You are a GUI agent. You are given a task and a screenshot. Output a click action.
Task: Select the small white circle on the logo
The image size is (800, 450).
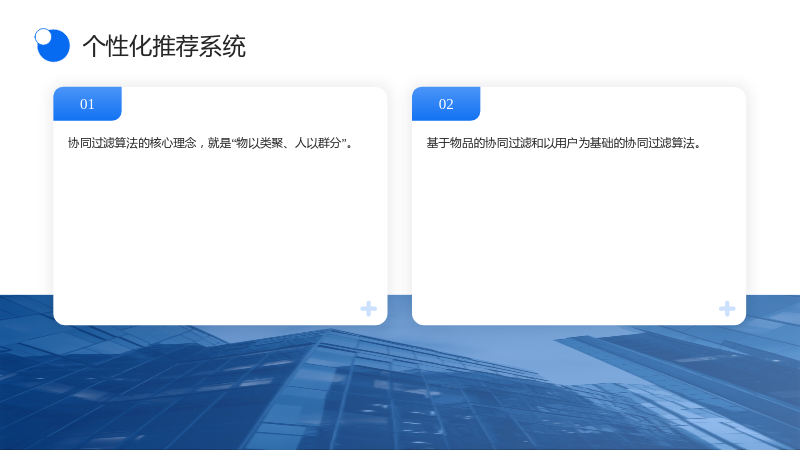coord(43,36)
